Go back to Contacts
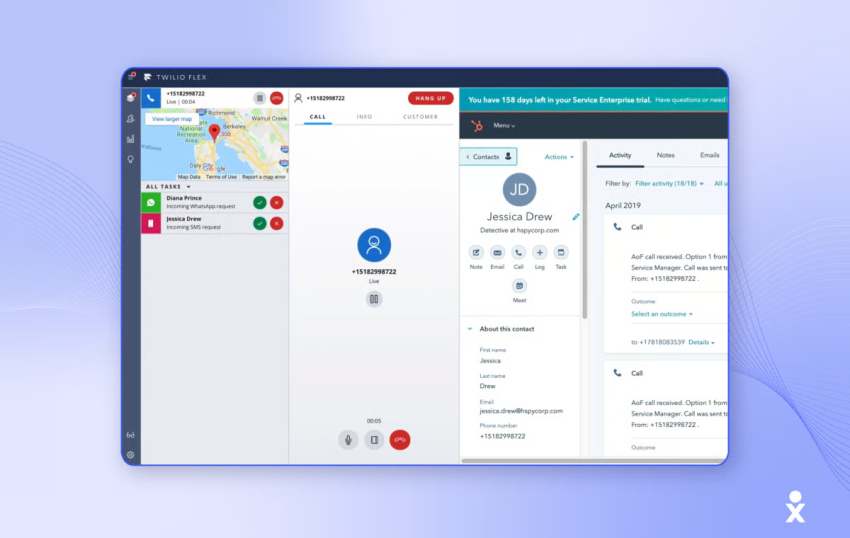 [488, 157]
